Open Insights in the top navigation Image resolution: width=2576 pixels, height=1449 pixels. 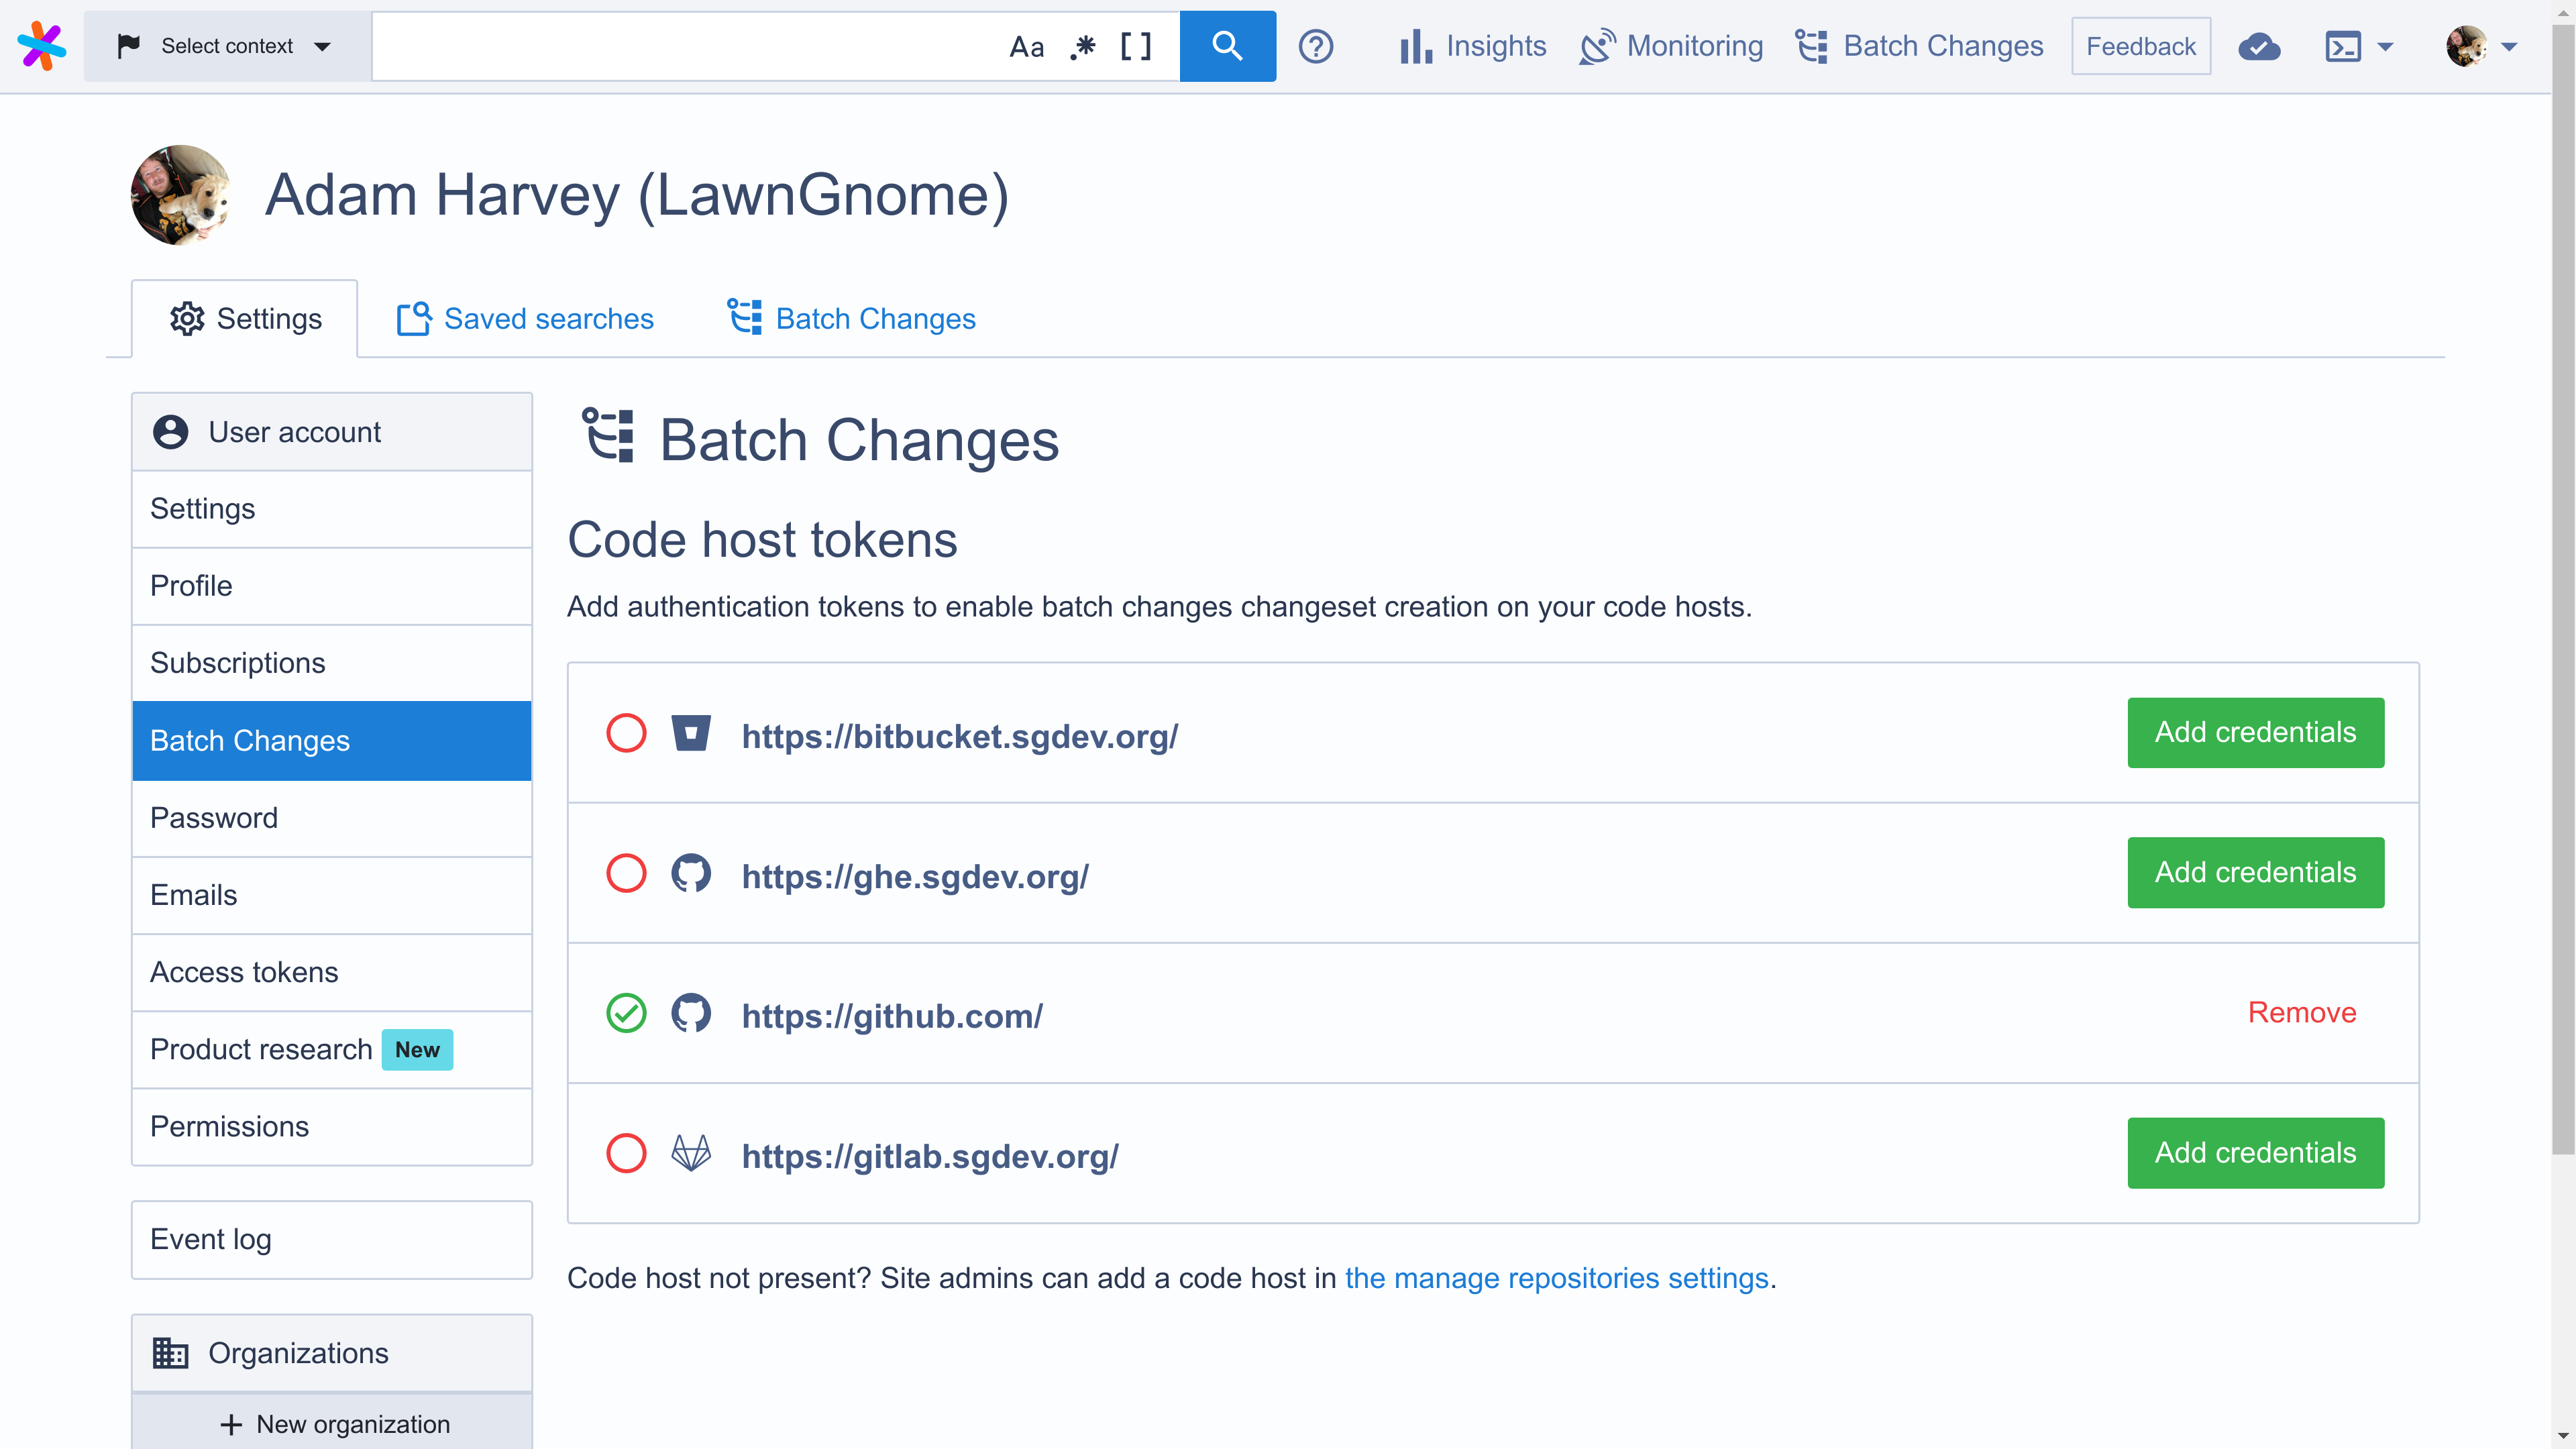(1472, 46)
